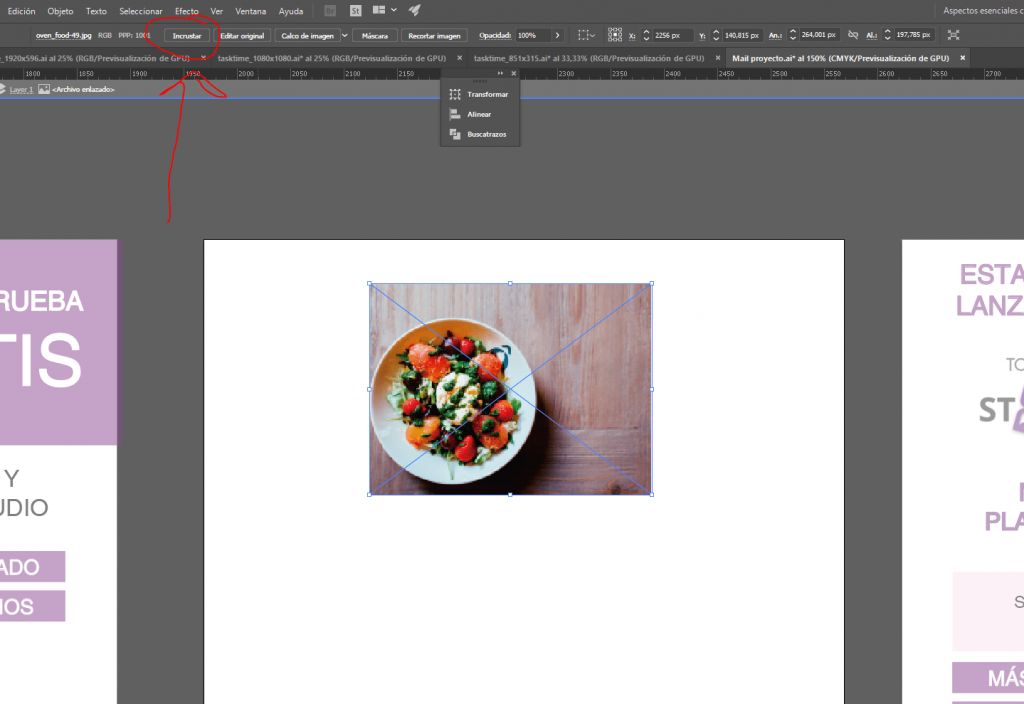Open the Alinear panel
1024x704 pixels.
479,114
